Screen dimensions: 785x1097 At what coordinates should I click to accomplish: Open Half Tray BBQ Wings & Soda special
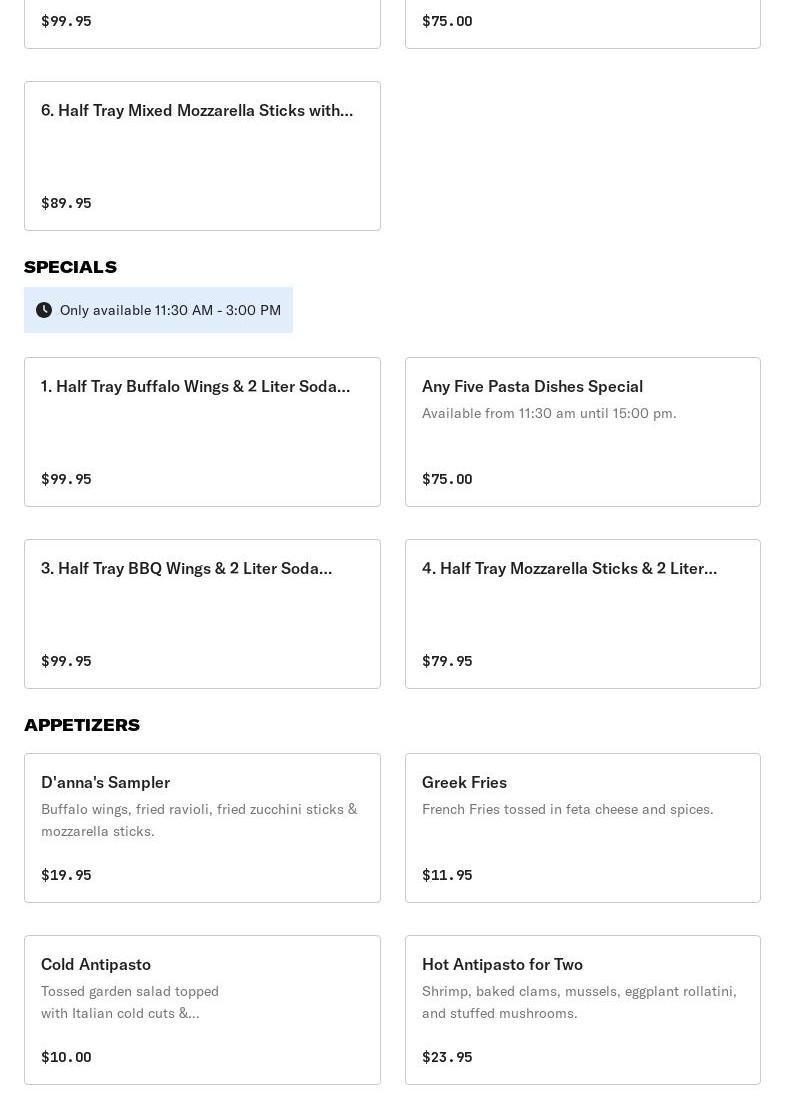[202, 613]
